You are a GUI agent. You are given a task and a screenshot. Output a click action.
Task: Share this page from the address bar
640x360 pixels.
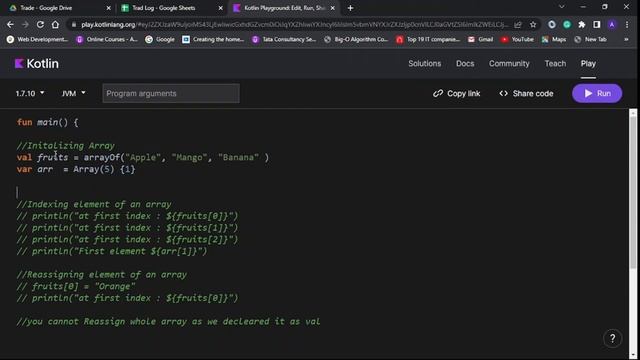click(518, 24)
